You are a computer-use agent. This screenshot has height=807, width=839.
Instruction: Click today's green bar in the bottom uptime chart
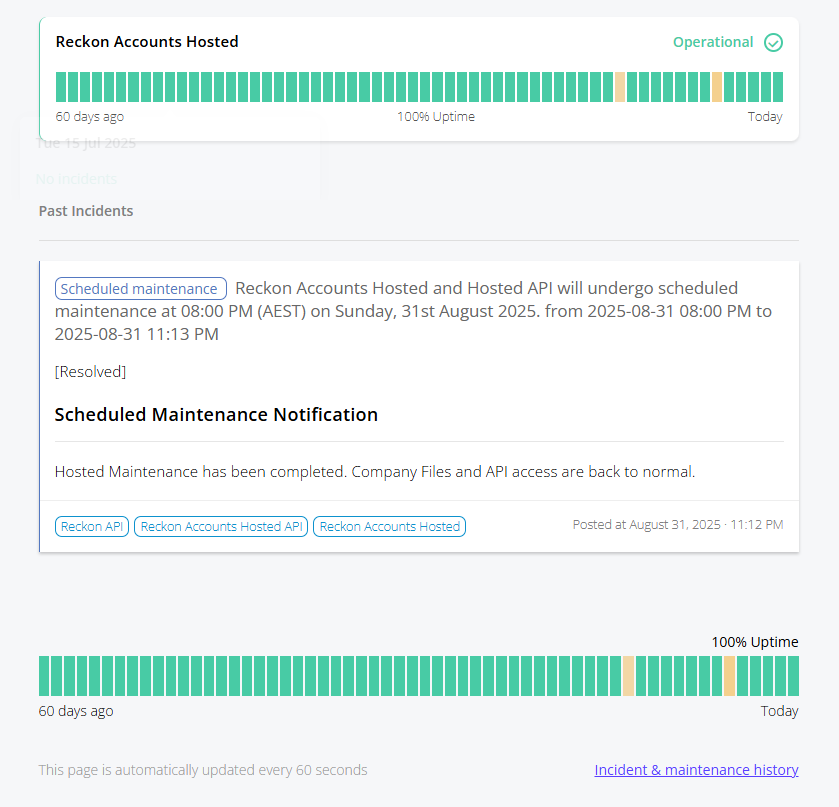pyautogui.click(x=793, y=676)
